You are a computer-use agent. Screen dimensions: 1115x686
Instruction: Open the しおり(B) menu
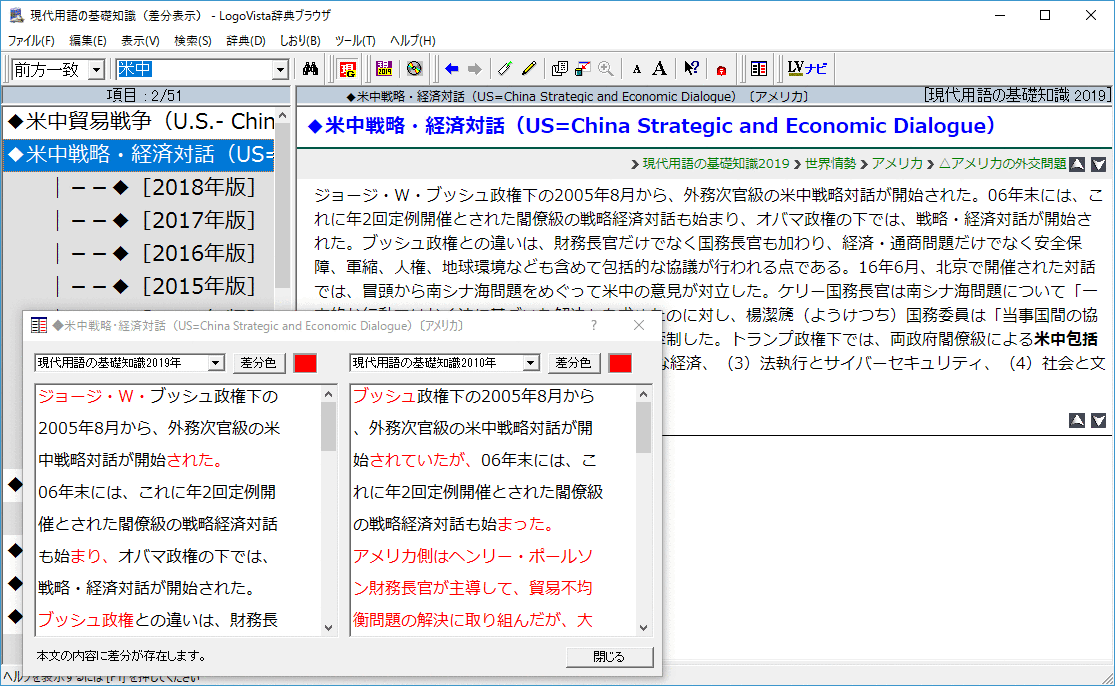300,41
